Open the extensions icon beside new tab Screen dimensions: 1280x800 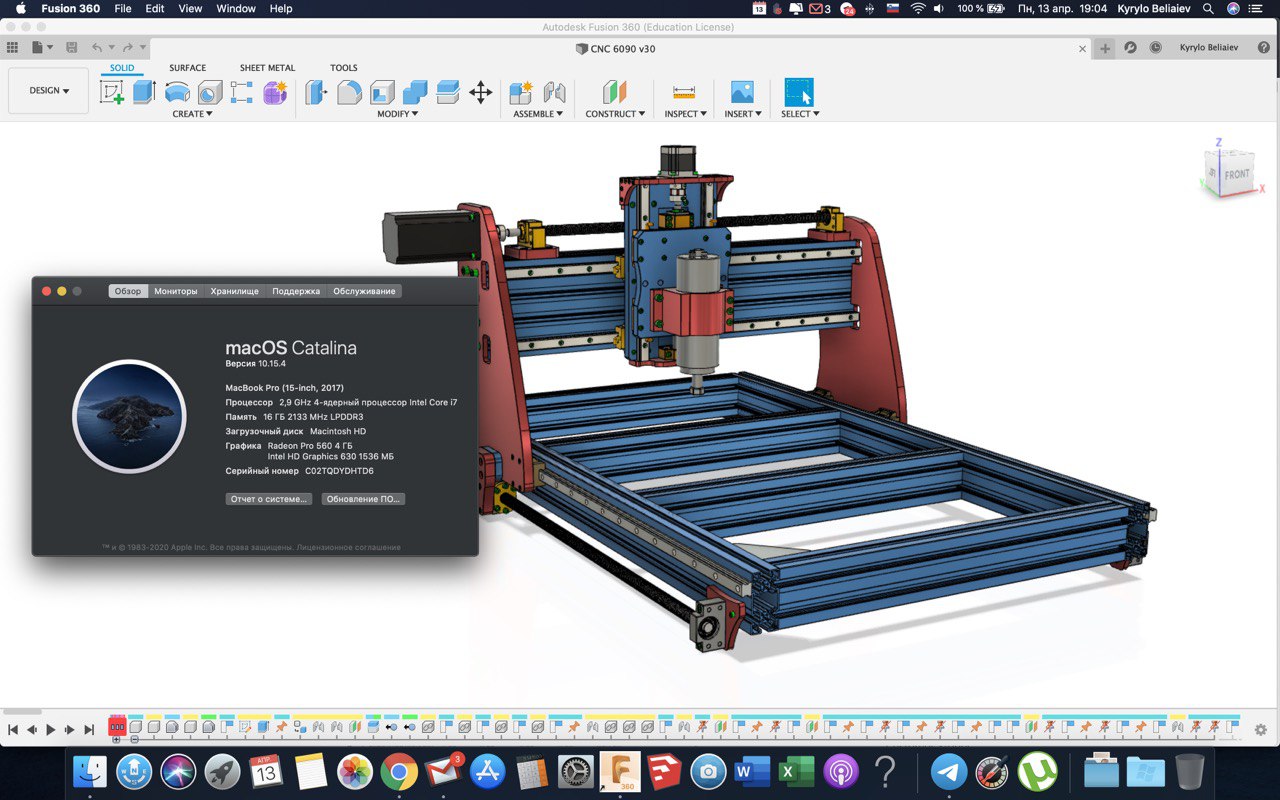(x=1130, y=47)
